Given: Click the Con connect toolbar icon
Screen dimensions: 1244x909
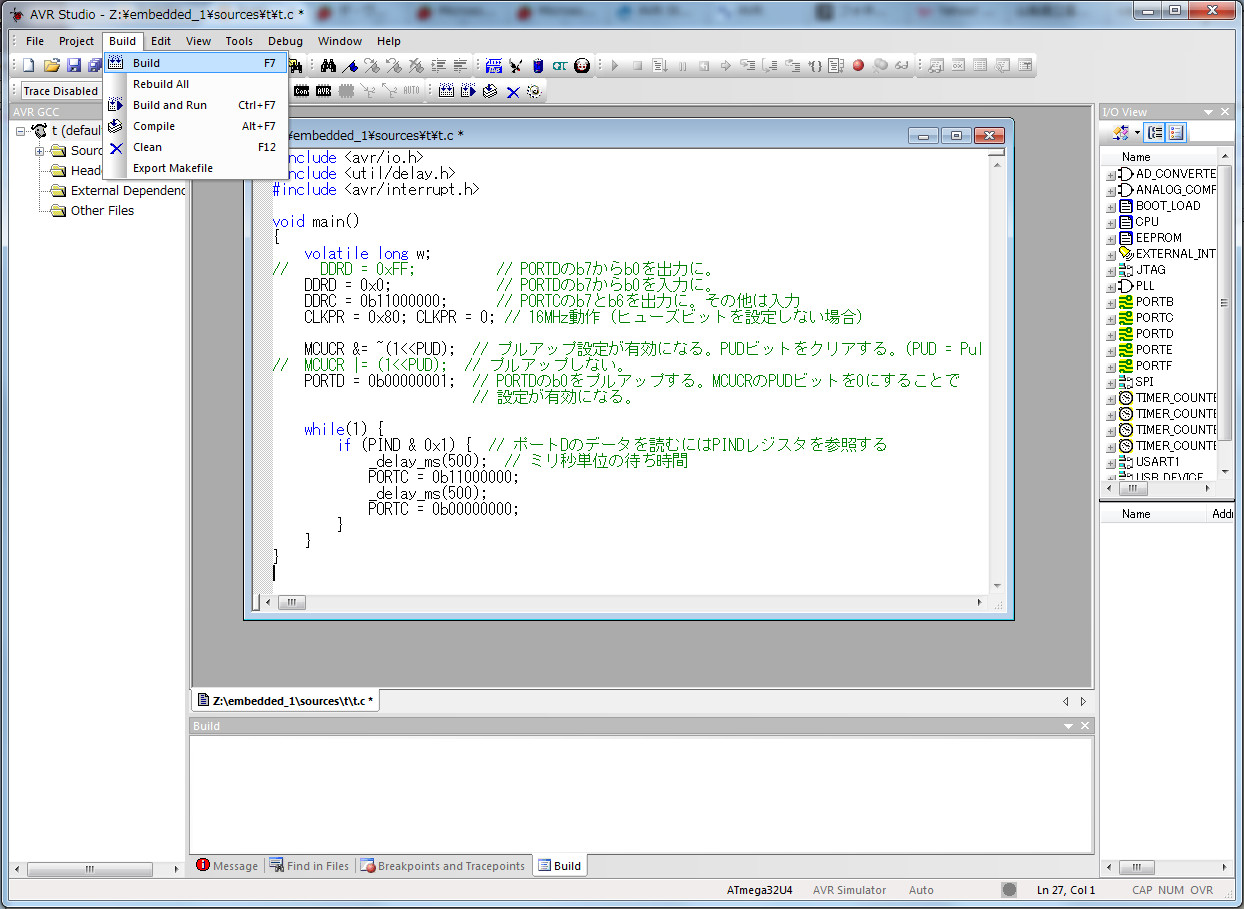Looking at the screenshot, I should coord(301,91).
